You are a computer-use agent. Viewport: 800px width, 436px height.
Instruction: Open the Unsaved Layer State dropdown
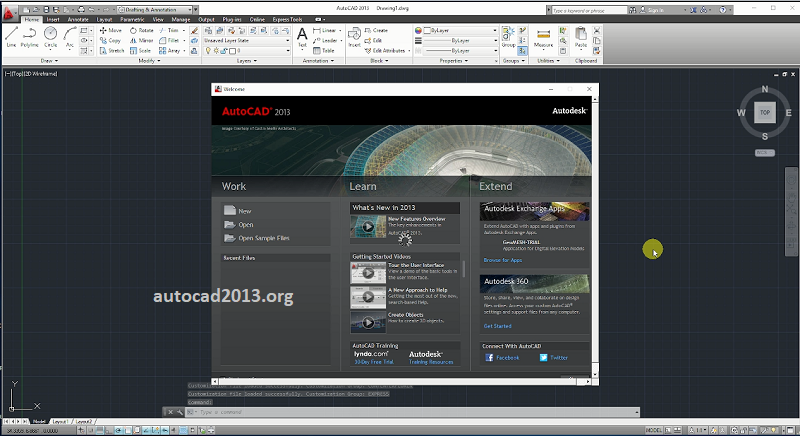247,40
